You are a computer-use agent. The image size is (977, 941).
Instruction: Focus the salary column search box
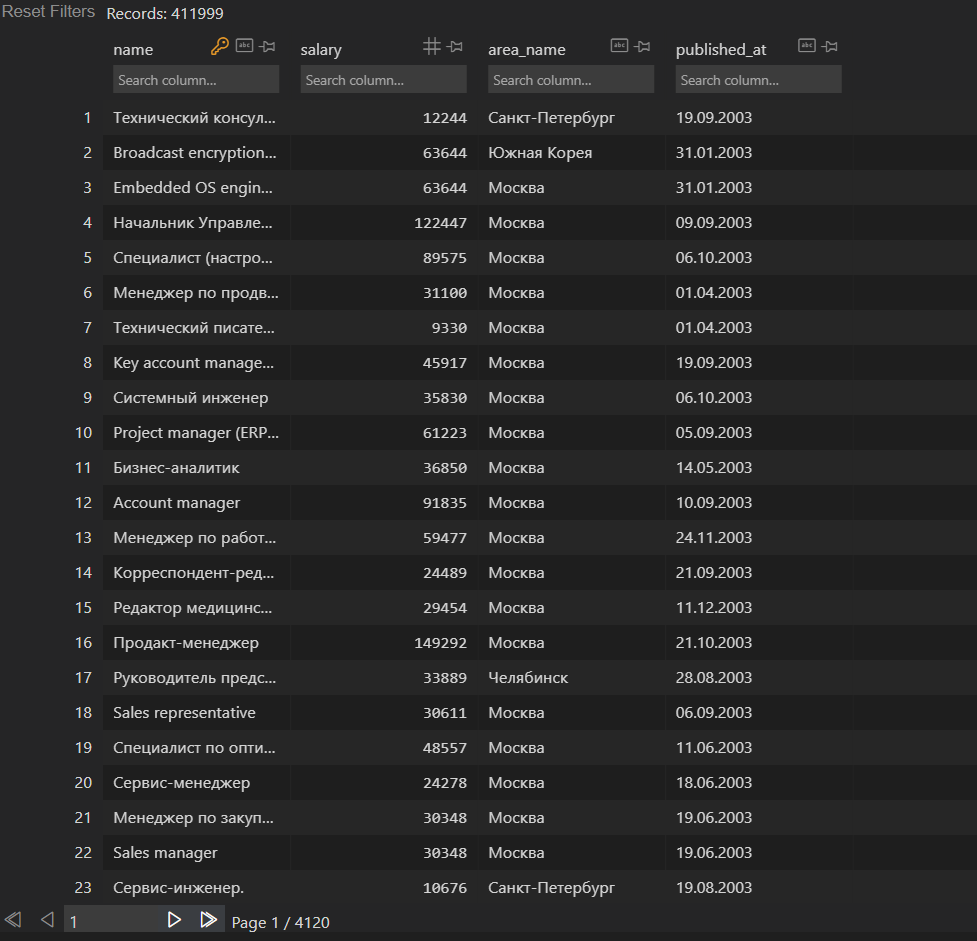pyautogui.click(x=384, y=80)
